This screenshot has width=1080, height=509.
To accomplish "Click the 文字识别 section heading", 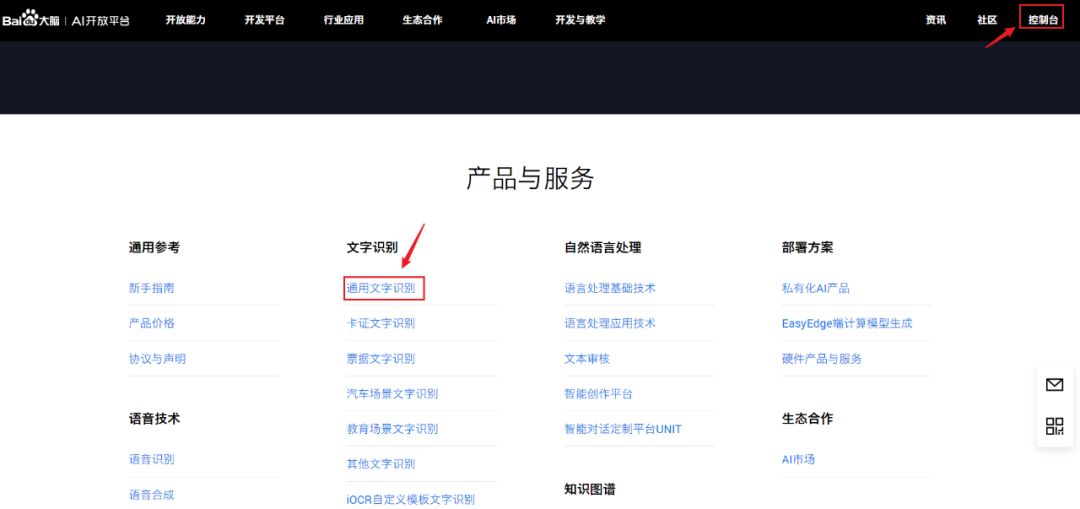I will (372, 247).
